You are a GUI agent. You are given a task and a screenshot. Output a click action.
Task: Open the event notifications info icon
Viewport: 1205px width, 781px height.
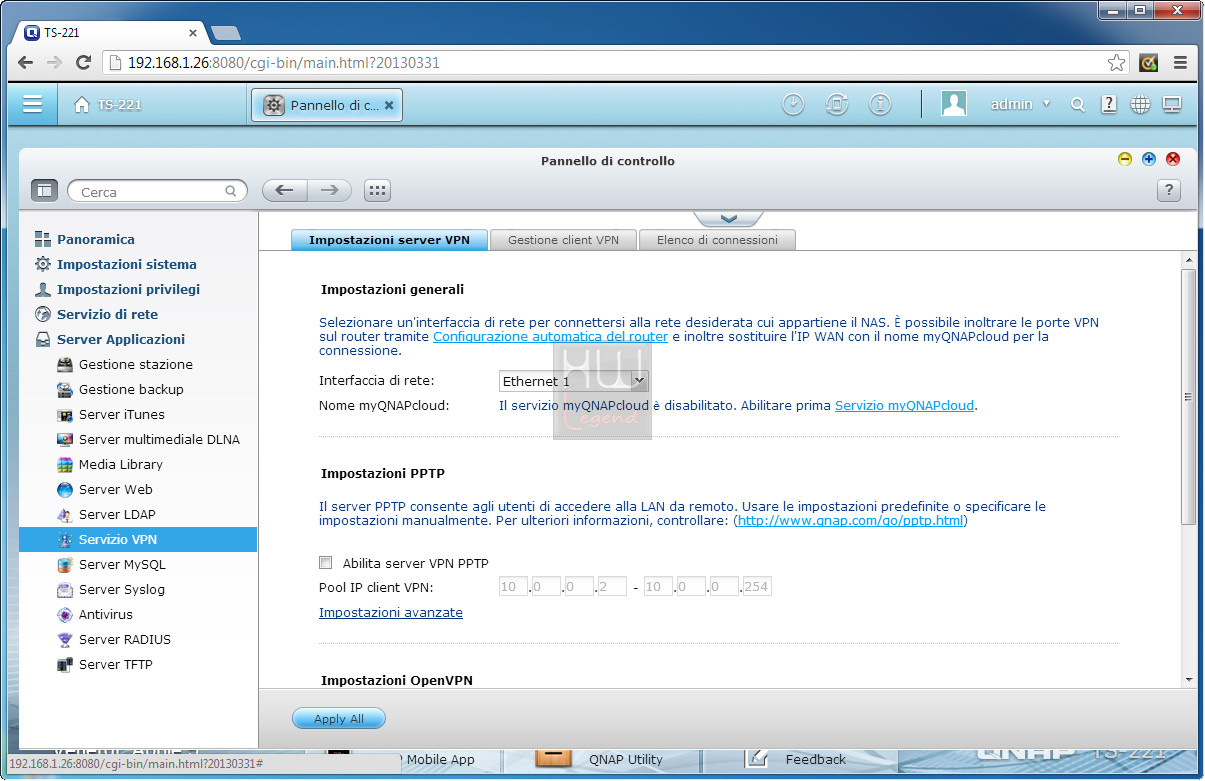880,104
